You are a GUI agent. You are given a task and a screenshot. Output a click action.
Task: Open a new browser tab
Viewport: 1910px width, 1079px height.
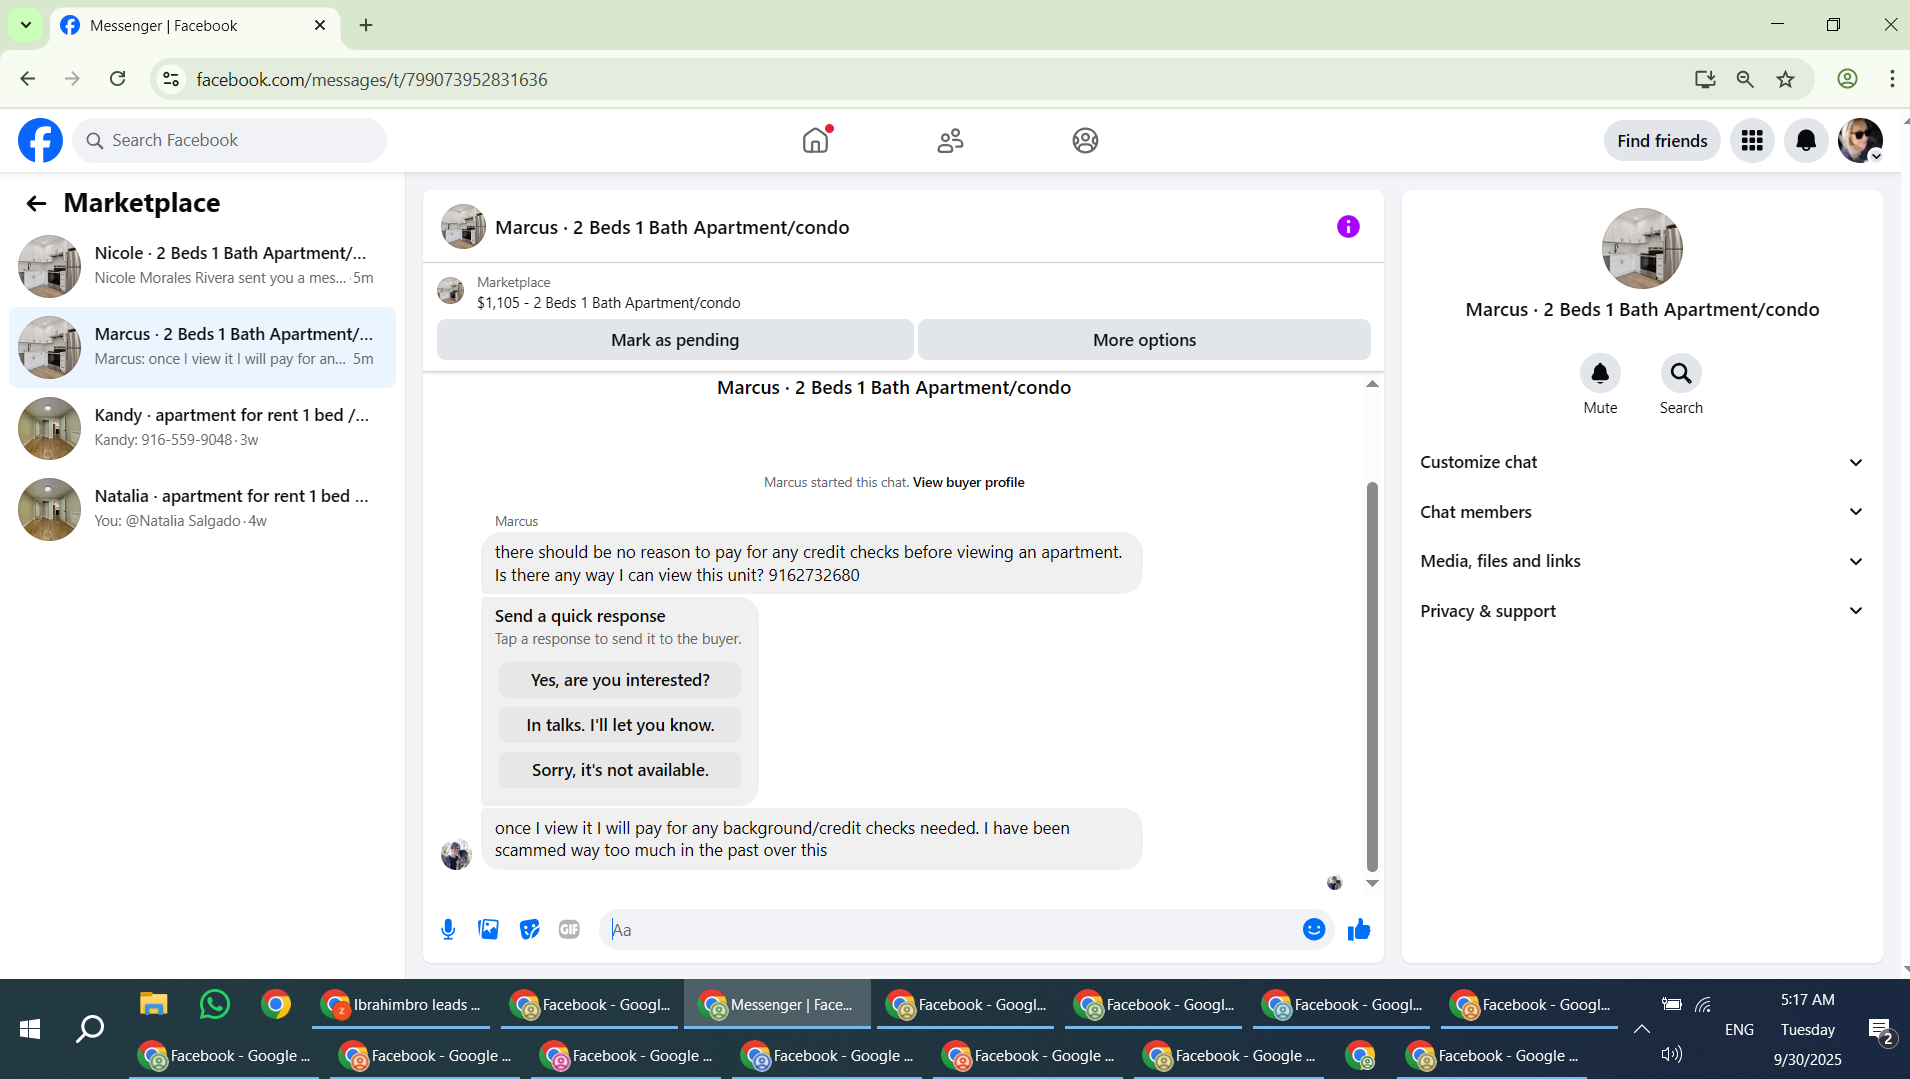point(366,26)
